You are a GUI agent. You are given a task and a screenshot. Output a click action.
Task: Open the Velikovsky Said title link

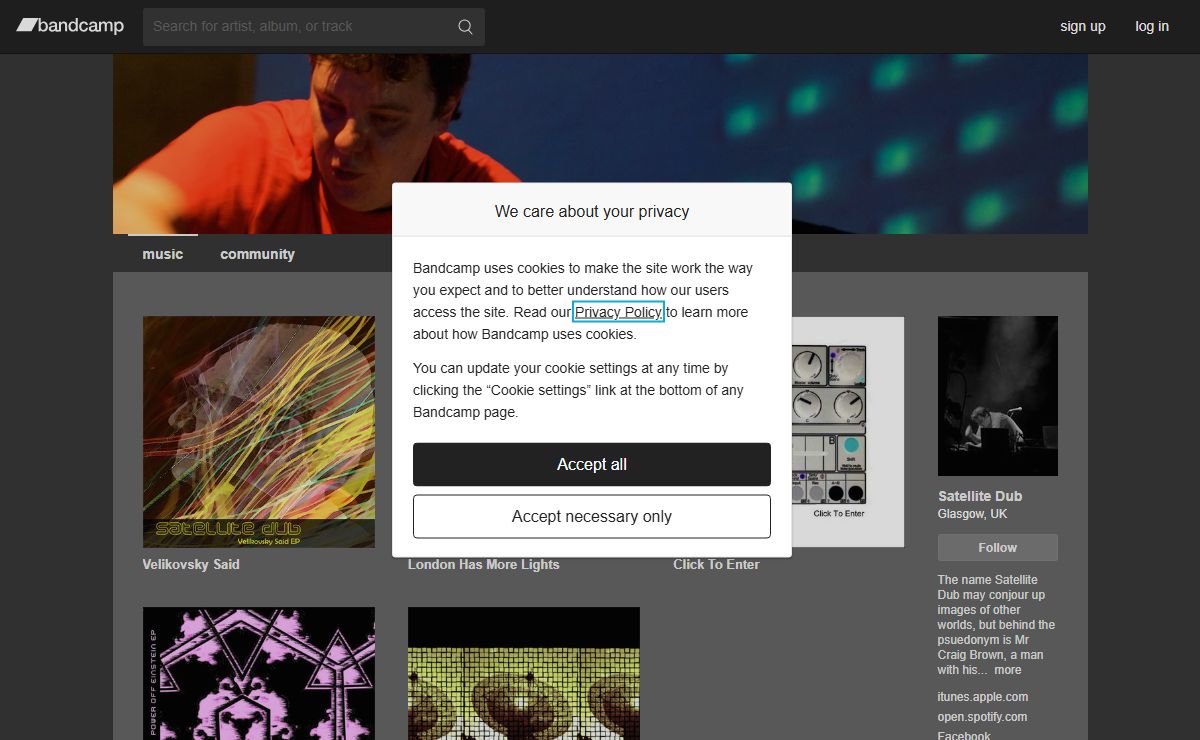tap(191, 564)
